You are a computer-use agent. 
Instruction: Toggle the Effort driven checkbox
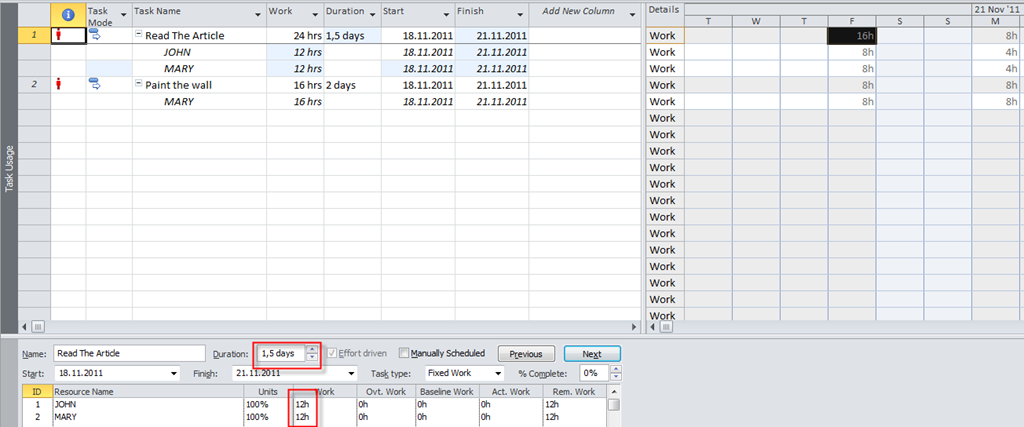tap(331, 353)
